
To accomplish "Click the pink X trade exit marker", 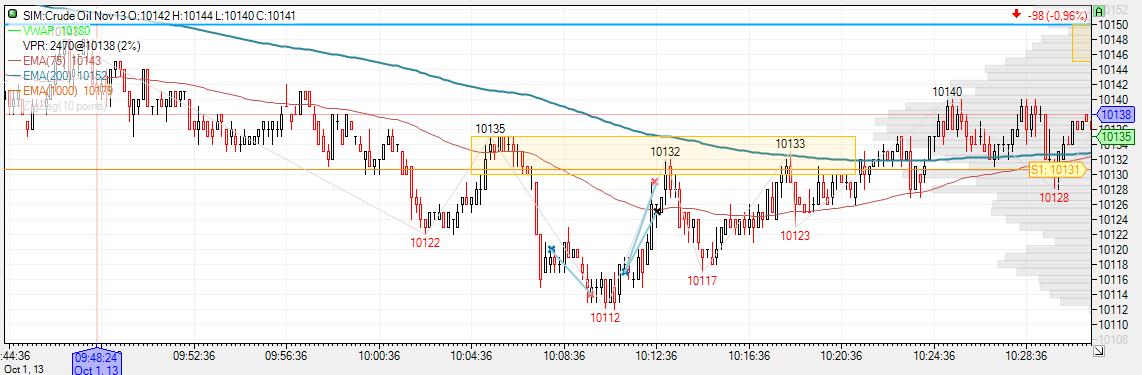I will [654, 181].
